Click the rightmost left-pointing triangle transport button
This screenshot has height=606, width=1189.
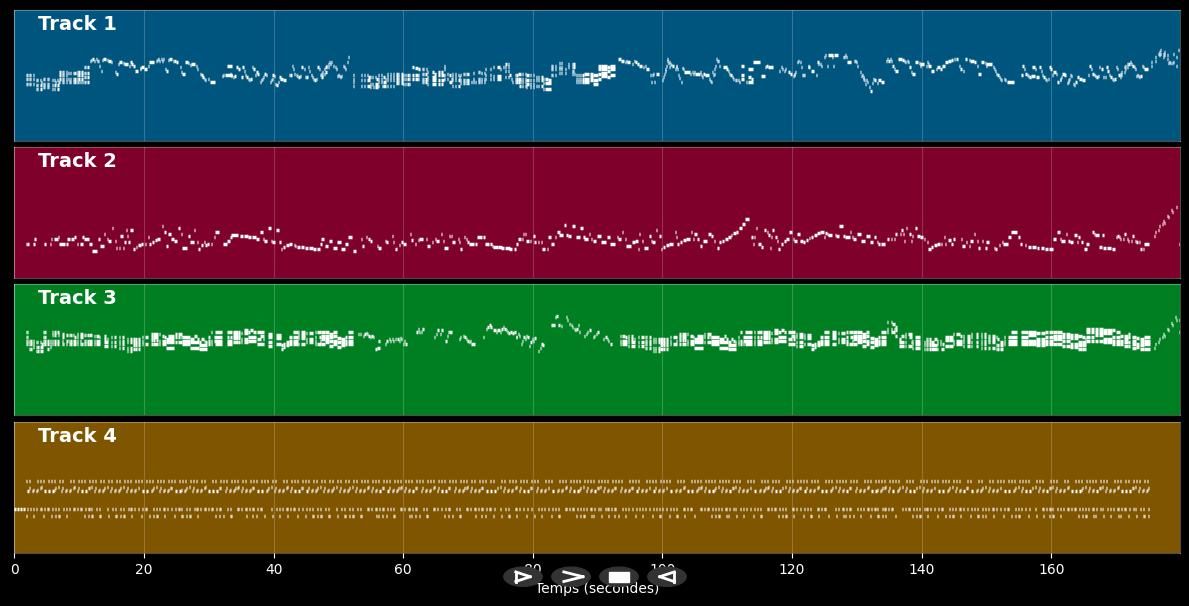[x=667, y=577]
